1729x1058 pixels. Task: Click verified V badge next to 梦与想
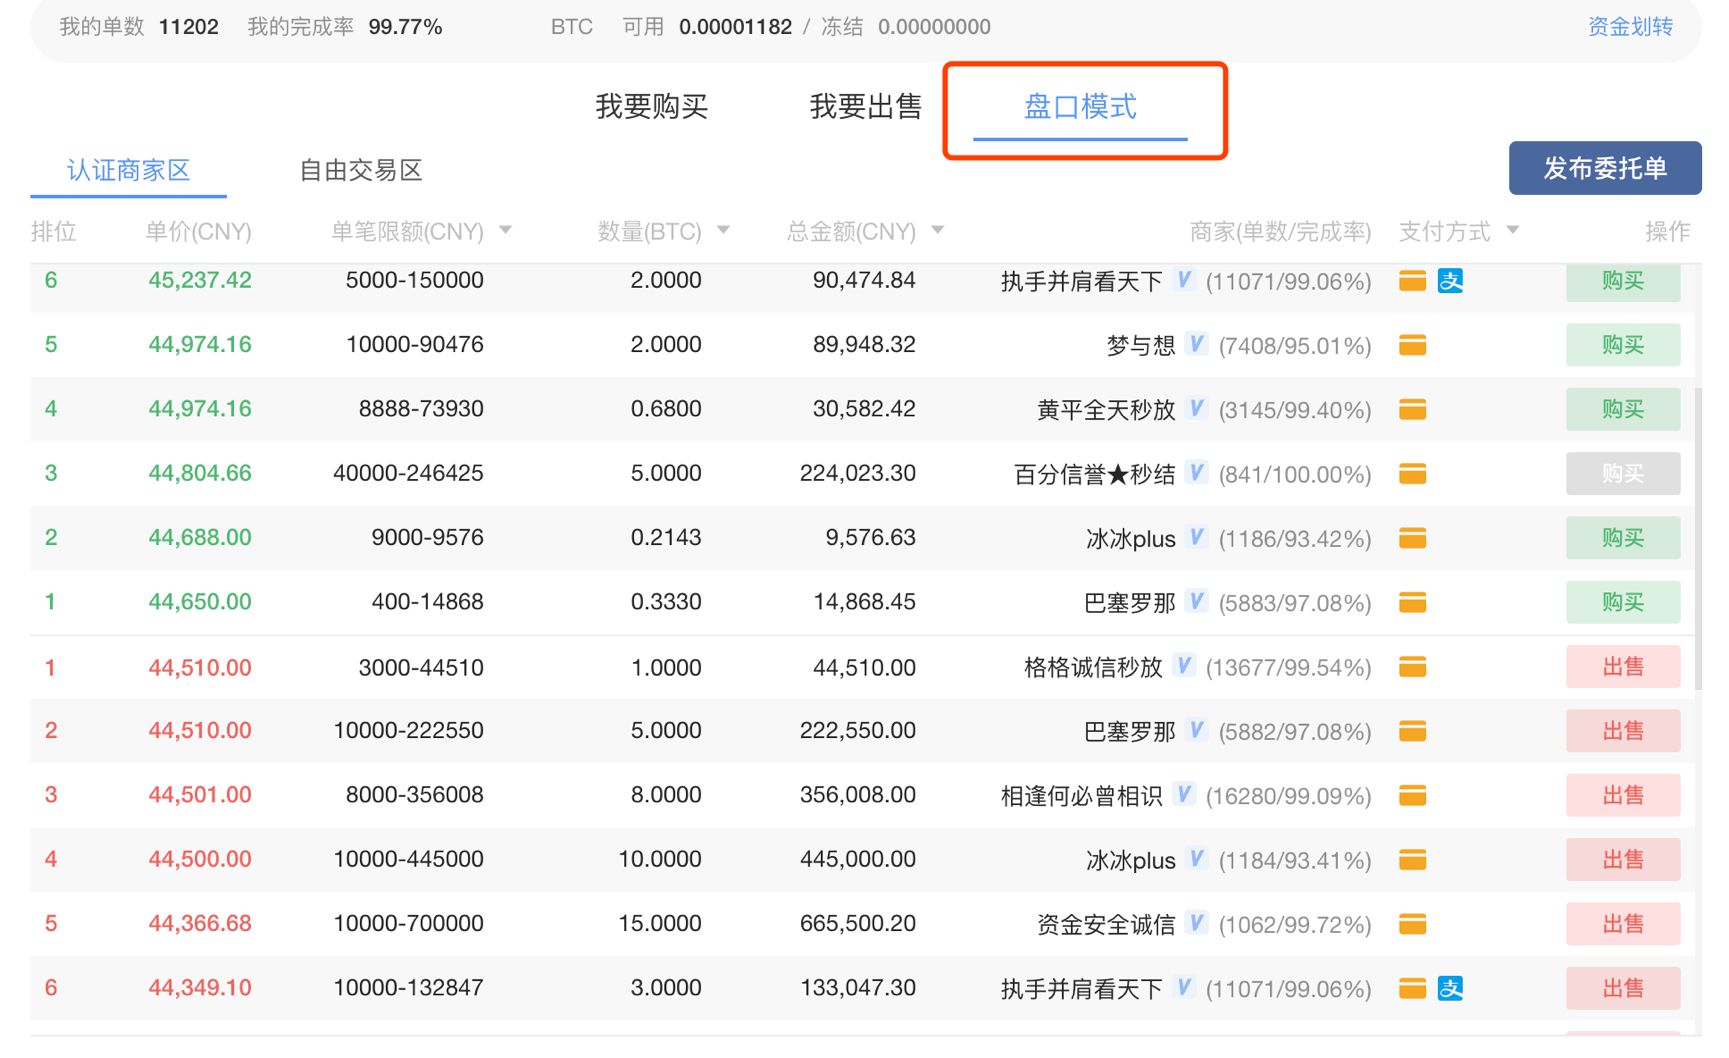tap(1196, 344)
